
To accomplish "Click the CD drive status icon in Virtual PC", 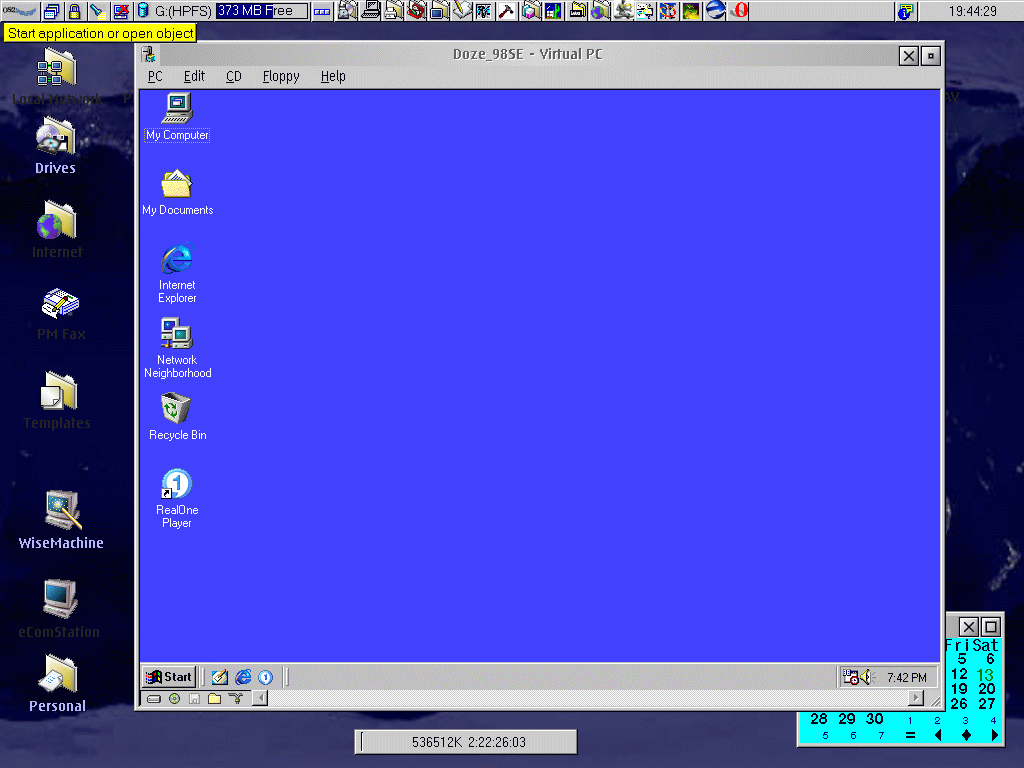I will click(174, 699).
